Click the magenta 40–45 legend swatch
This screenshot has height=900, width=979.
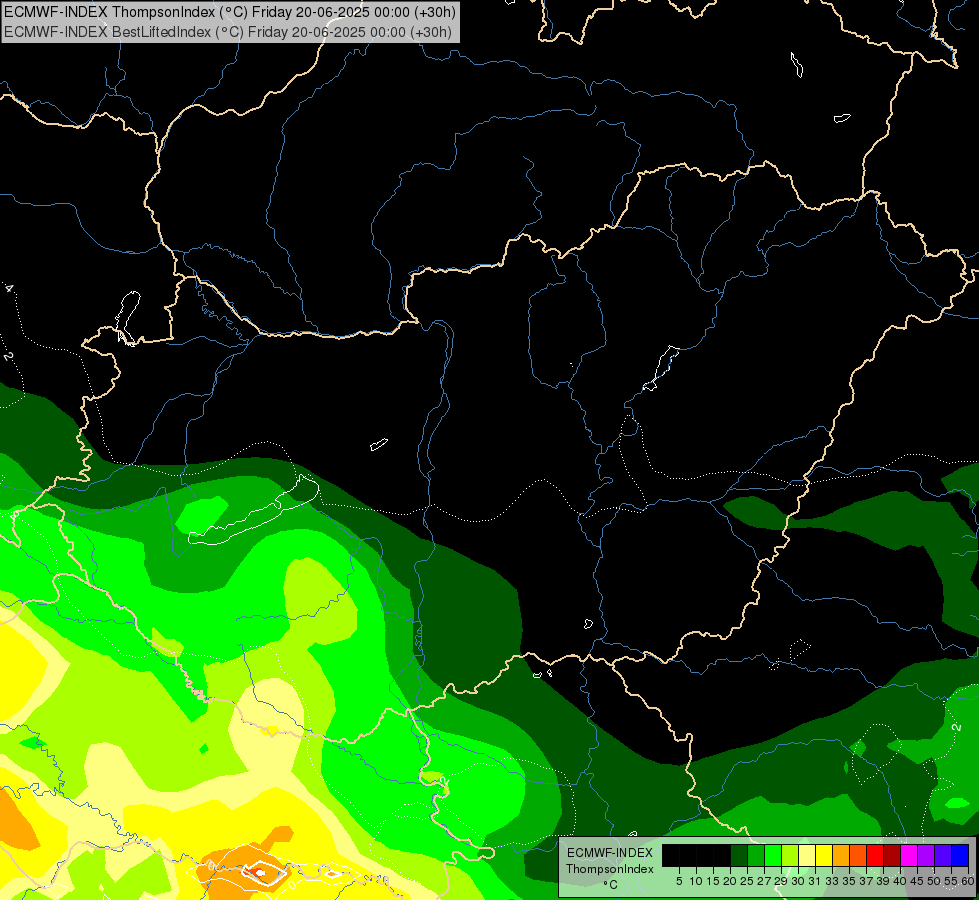(909, 855)
